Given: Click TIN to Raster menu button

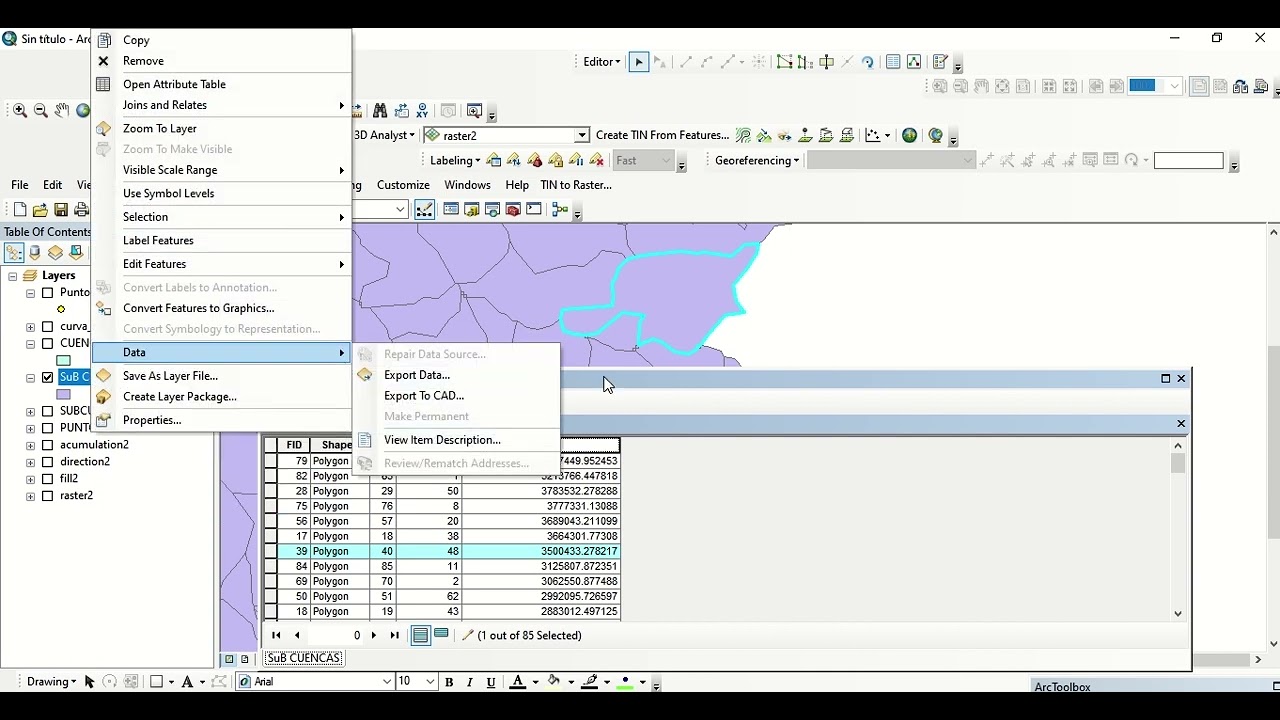Looking at the screenshot, I should pos(576,185).
